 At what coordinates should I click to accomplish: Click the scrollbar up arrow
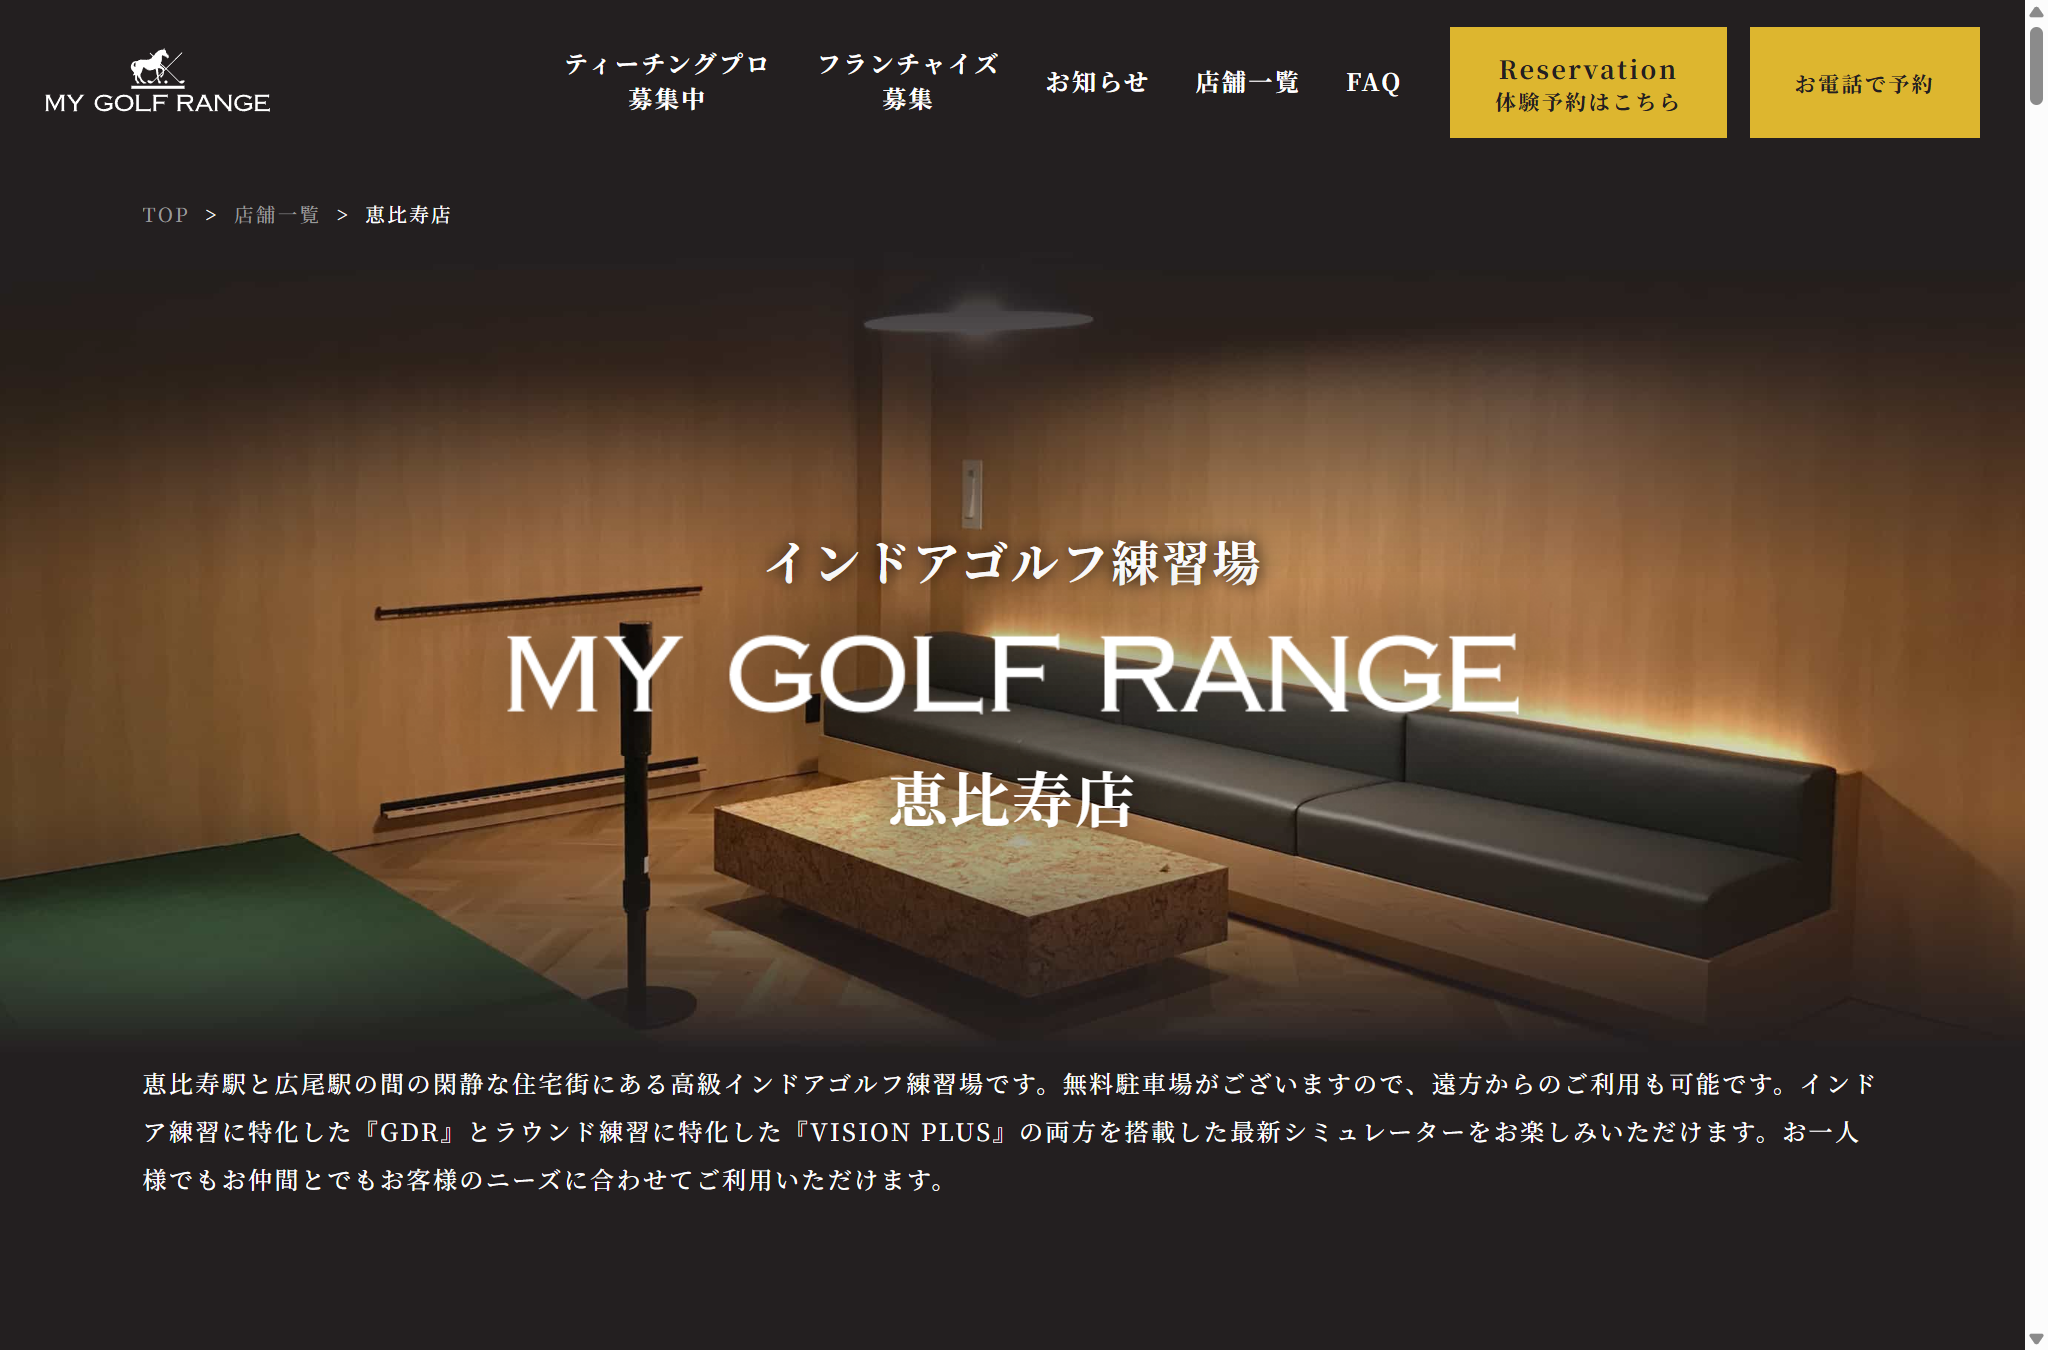coord(2036,12)
